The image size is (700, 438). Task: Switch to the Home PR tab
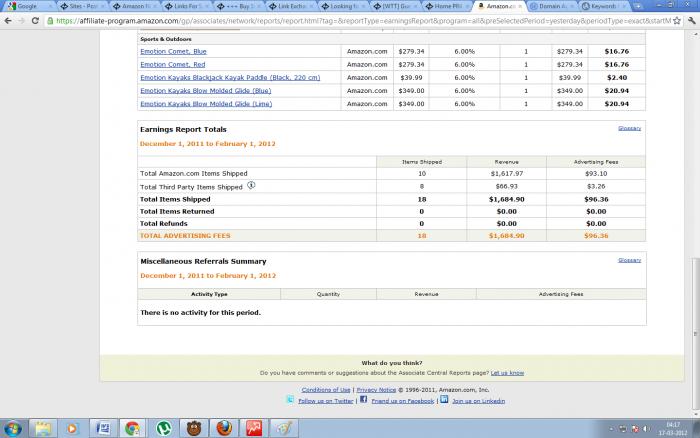[x=447, y=6]
